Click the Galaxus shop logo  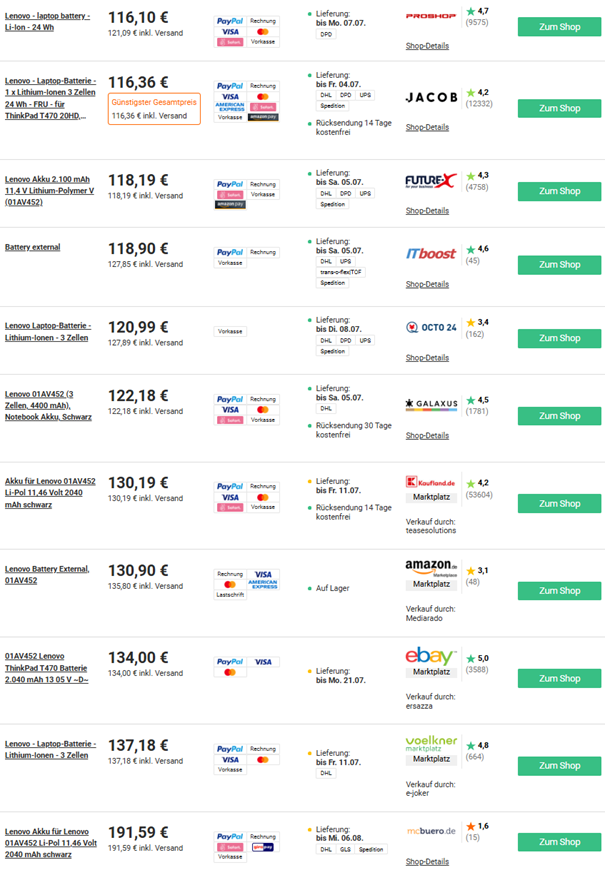(x=431, y=405)
